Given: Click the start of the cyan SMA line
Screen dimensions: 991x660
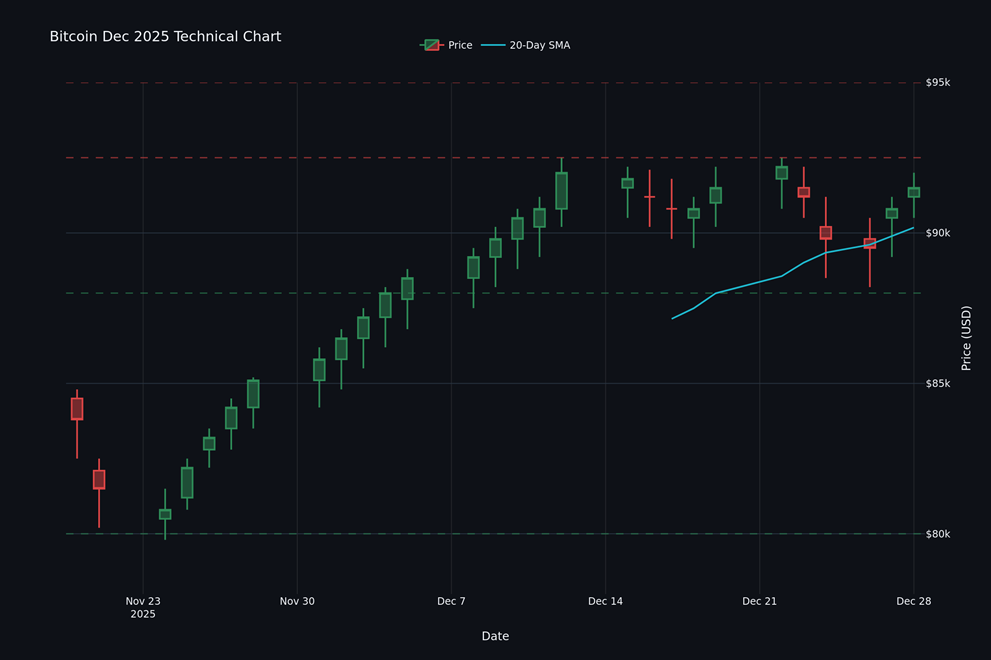Looking at the screenshot, I should coord(672,318).
